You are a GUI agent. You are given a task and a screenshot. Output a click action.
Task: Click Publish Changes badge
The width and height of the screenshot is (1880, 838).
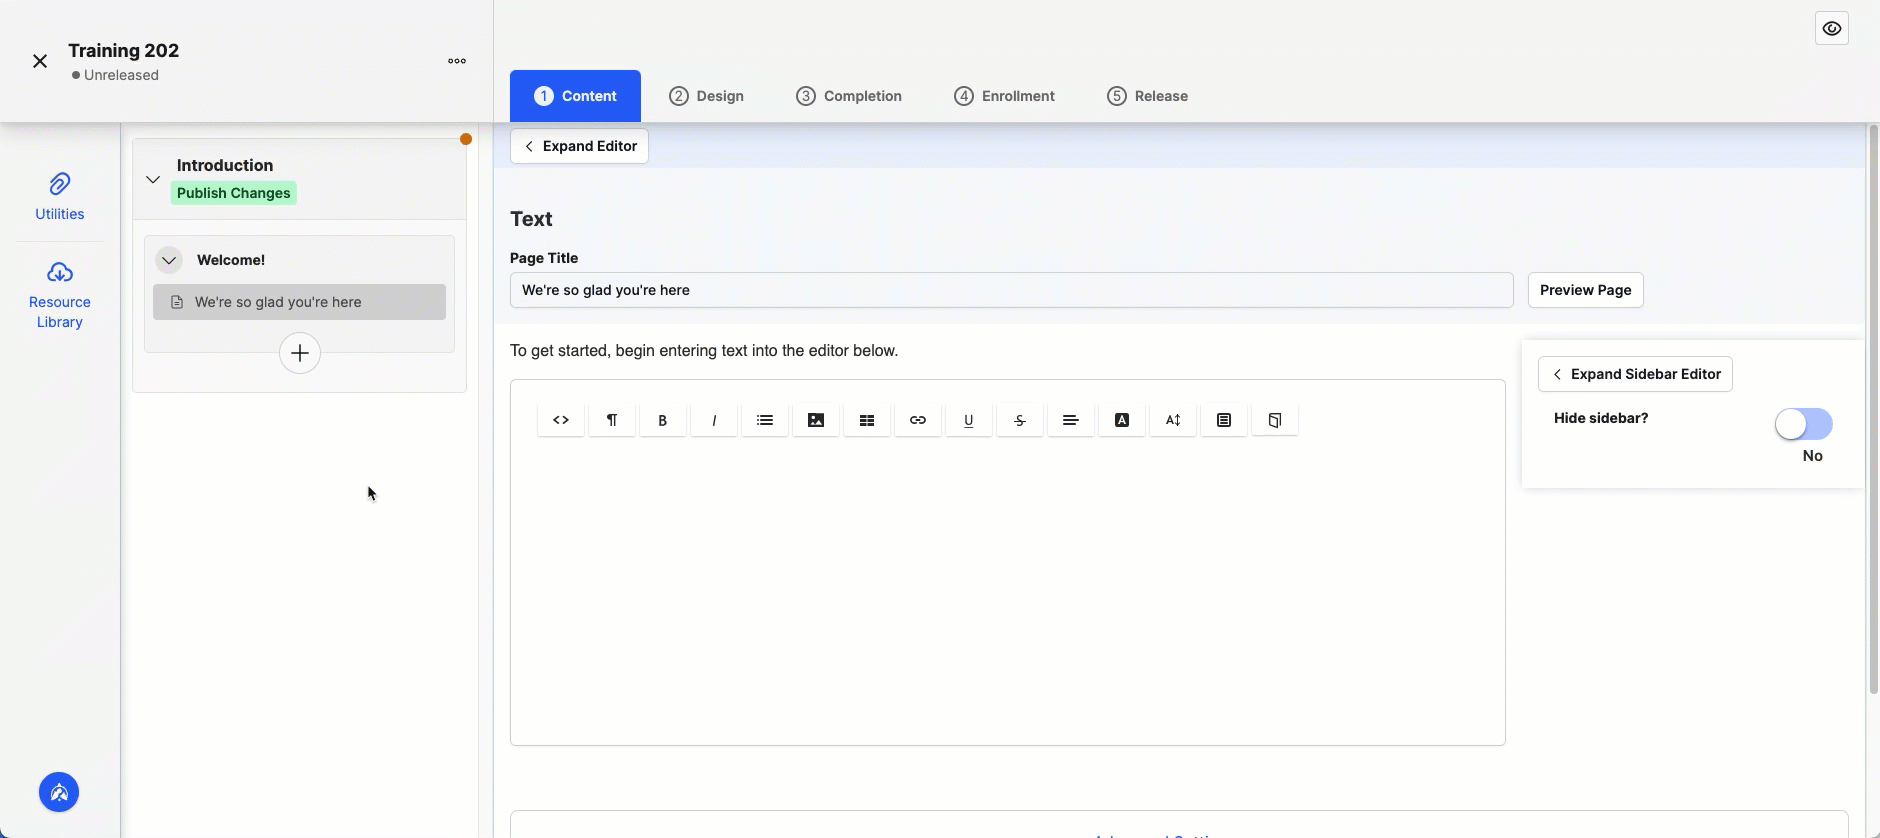pyautogui.click(x=234, y=193)
